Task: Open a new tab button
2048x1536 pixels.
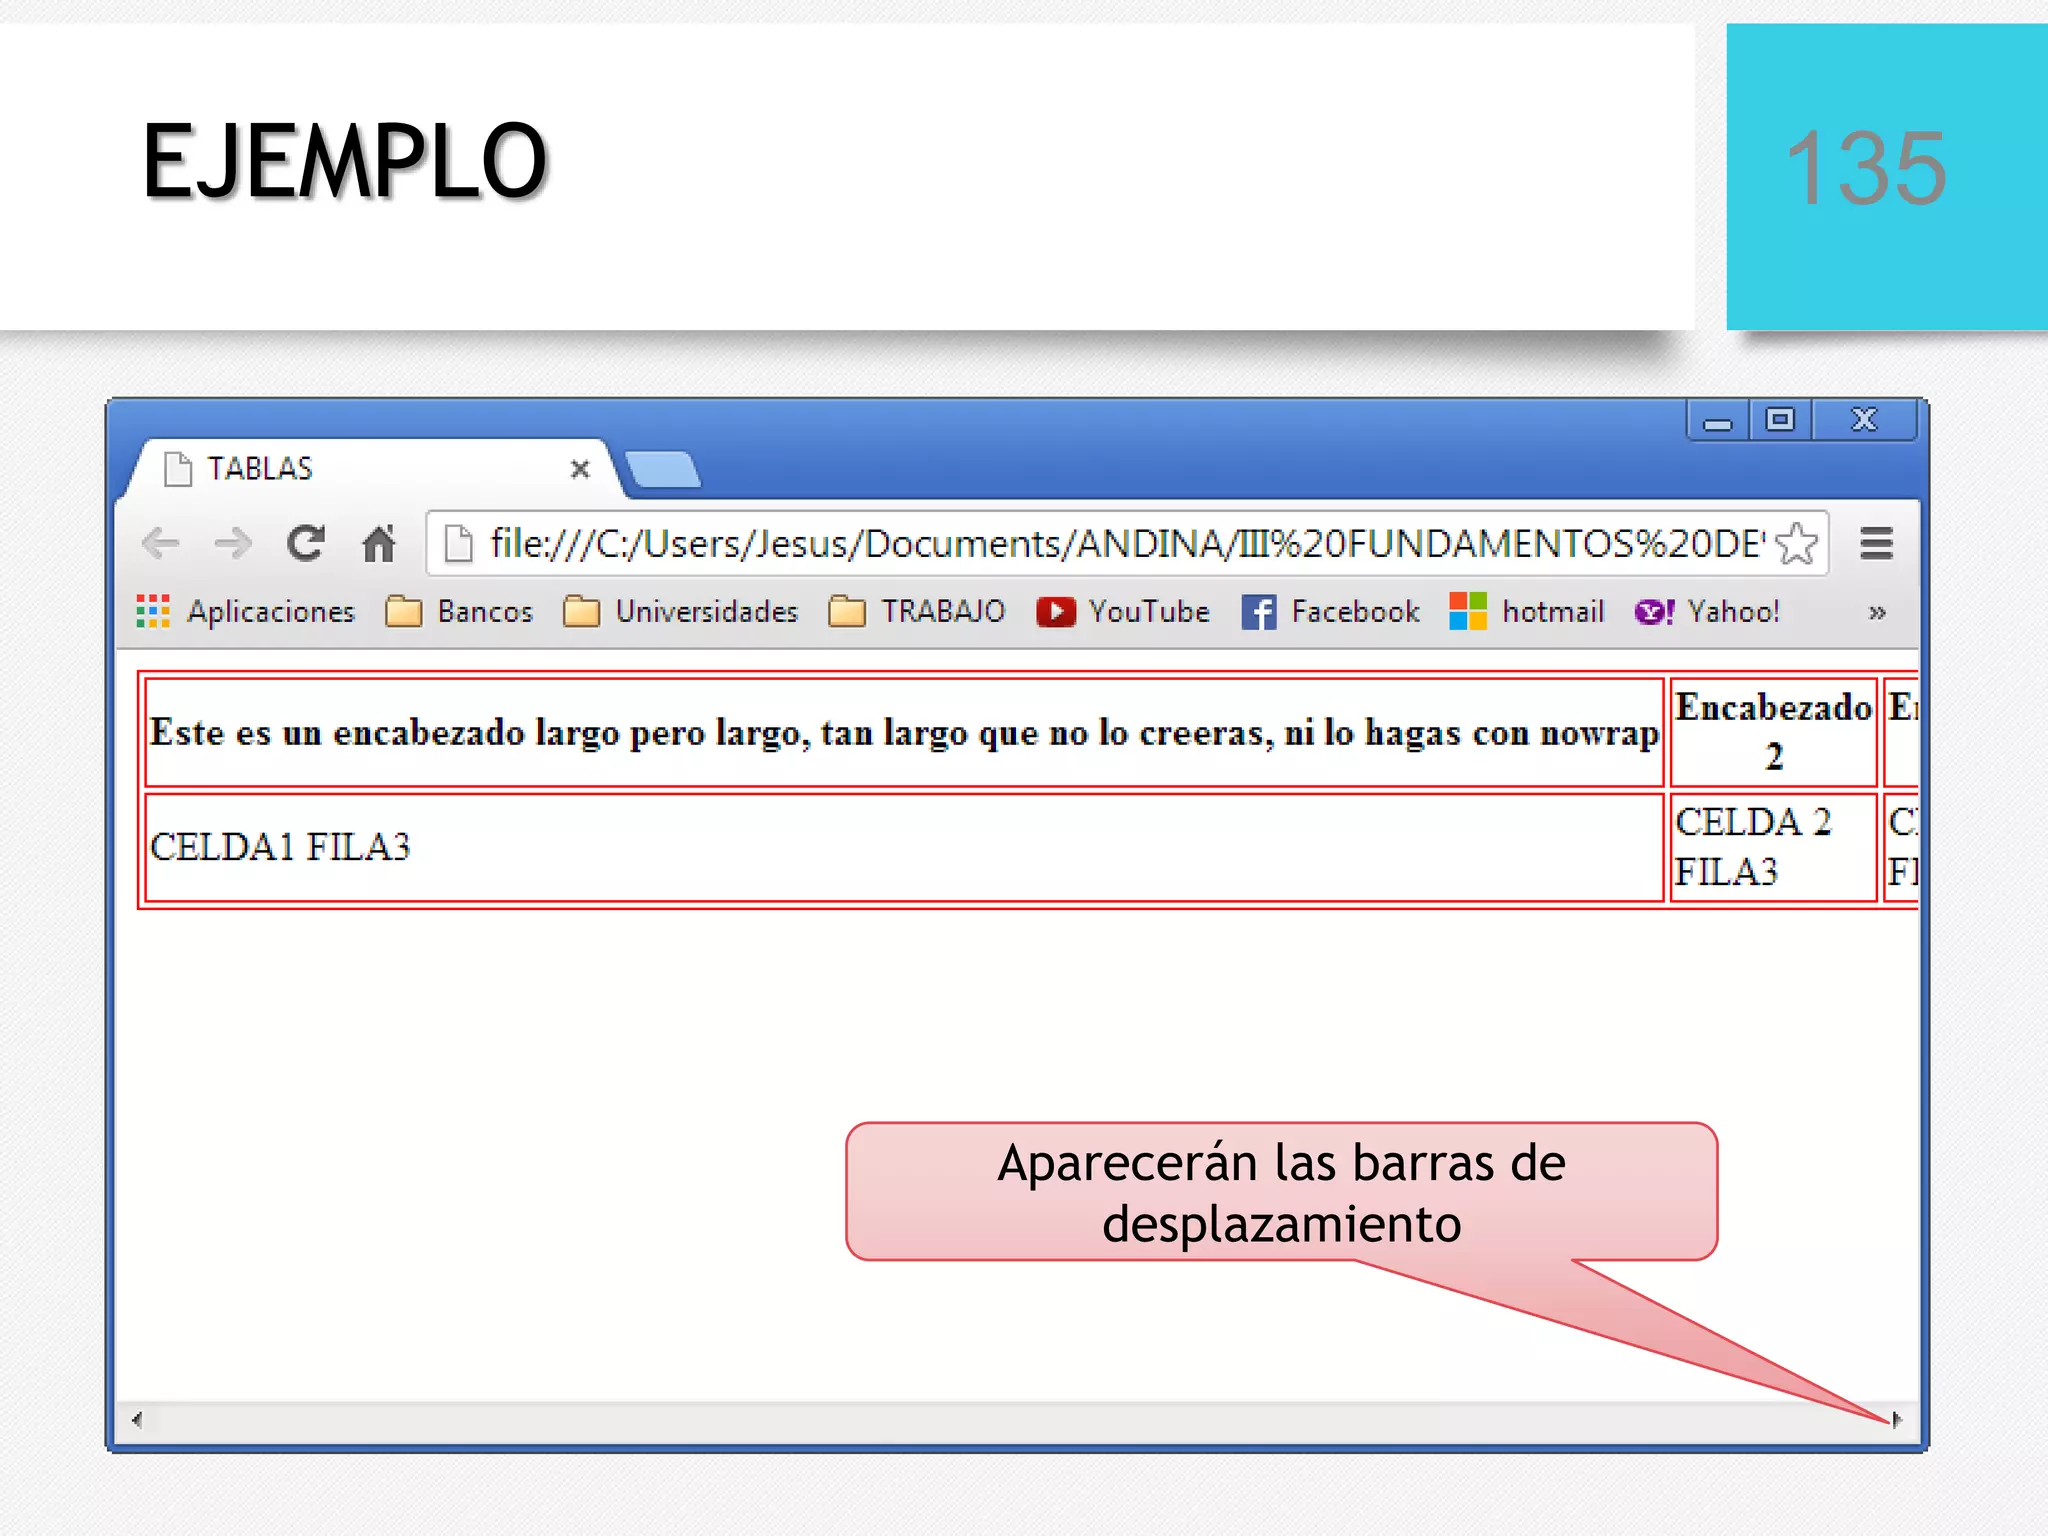Action: tap(662, 469)
